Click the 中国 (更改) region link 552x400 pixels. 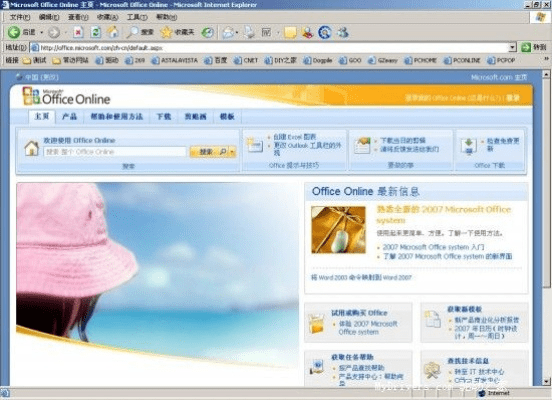point(42,77)
